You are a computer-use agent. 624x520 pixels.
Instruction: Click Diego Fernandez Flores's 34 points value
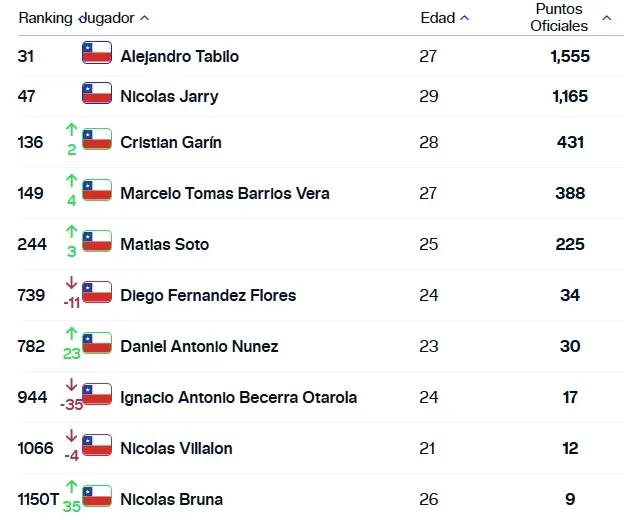pyautogui.click(x=570, y=295)
